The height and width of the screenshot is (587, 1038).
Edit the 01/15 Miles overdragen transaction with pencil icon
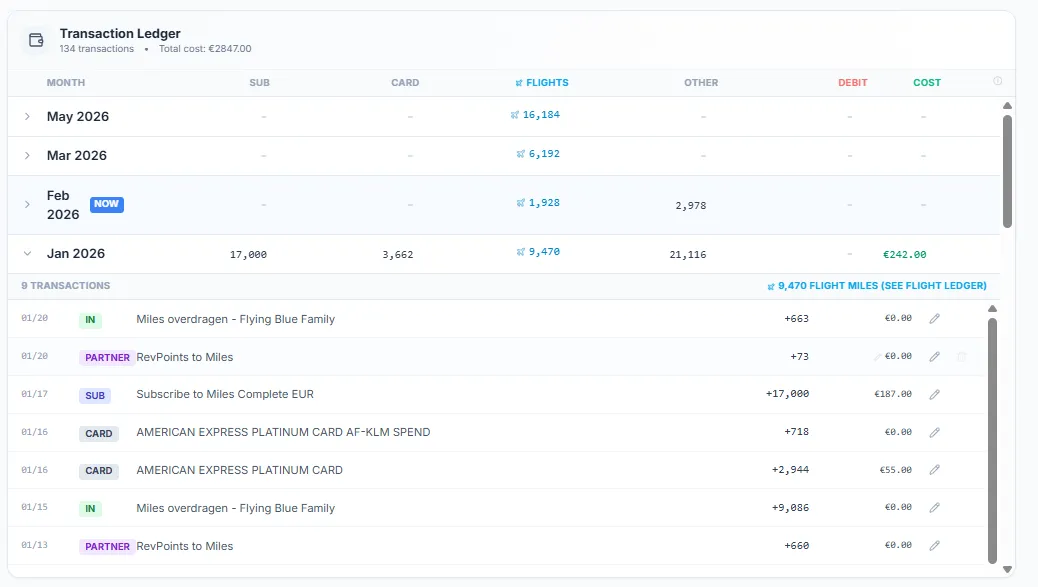point(935,507)
